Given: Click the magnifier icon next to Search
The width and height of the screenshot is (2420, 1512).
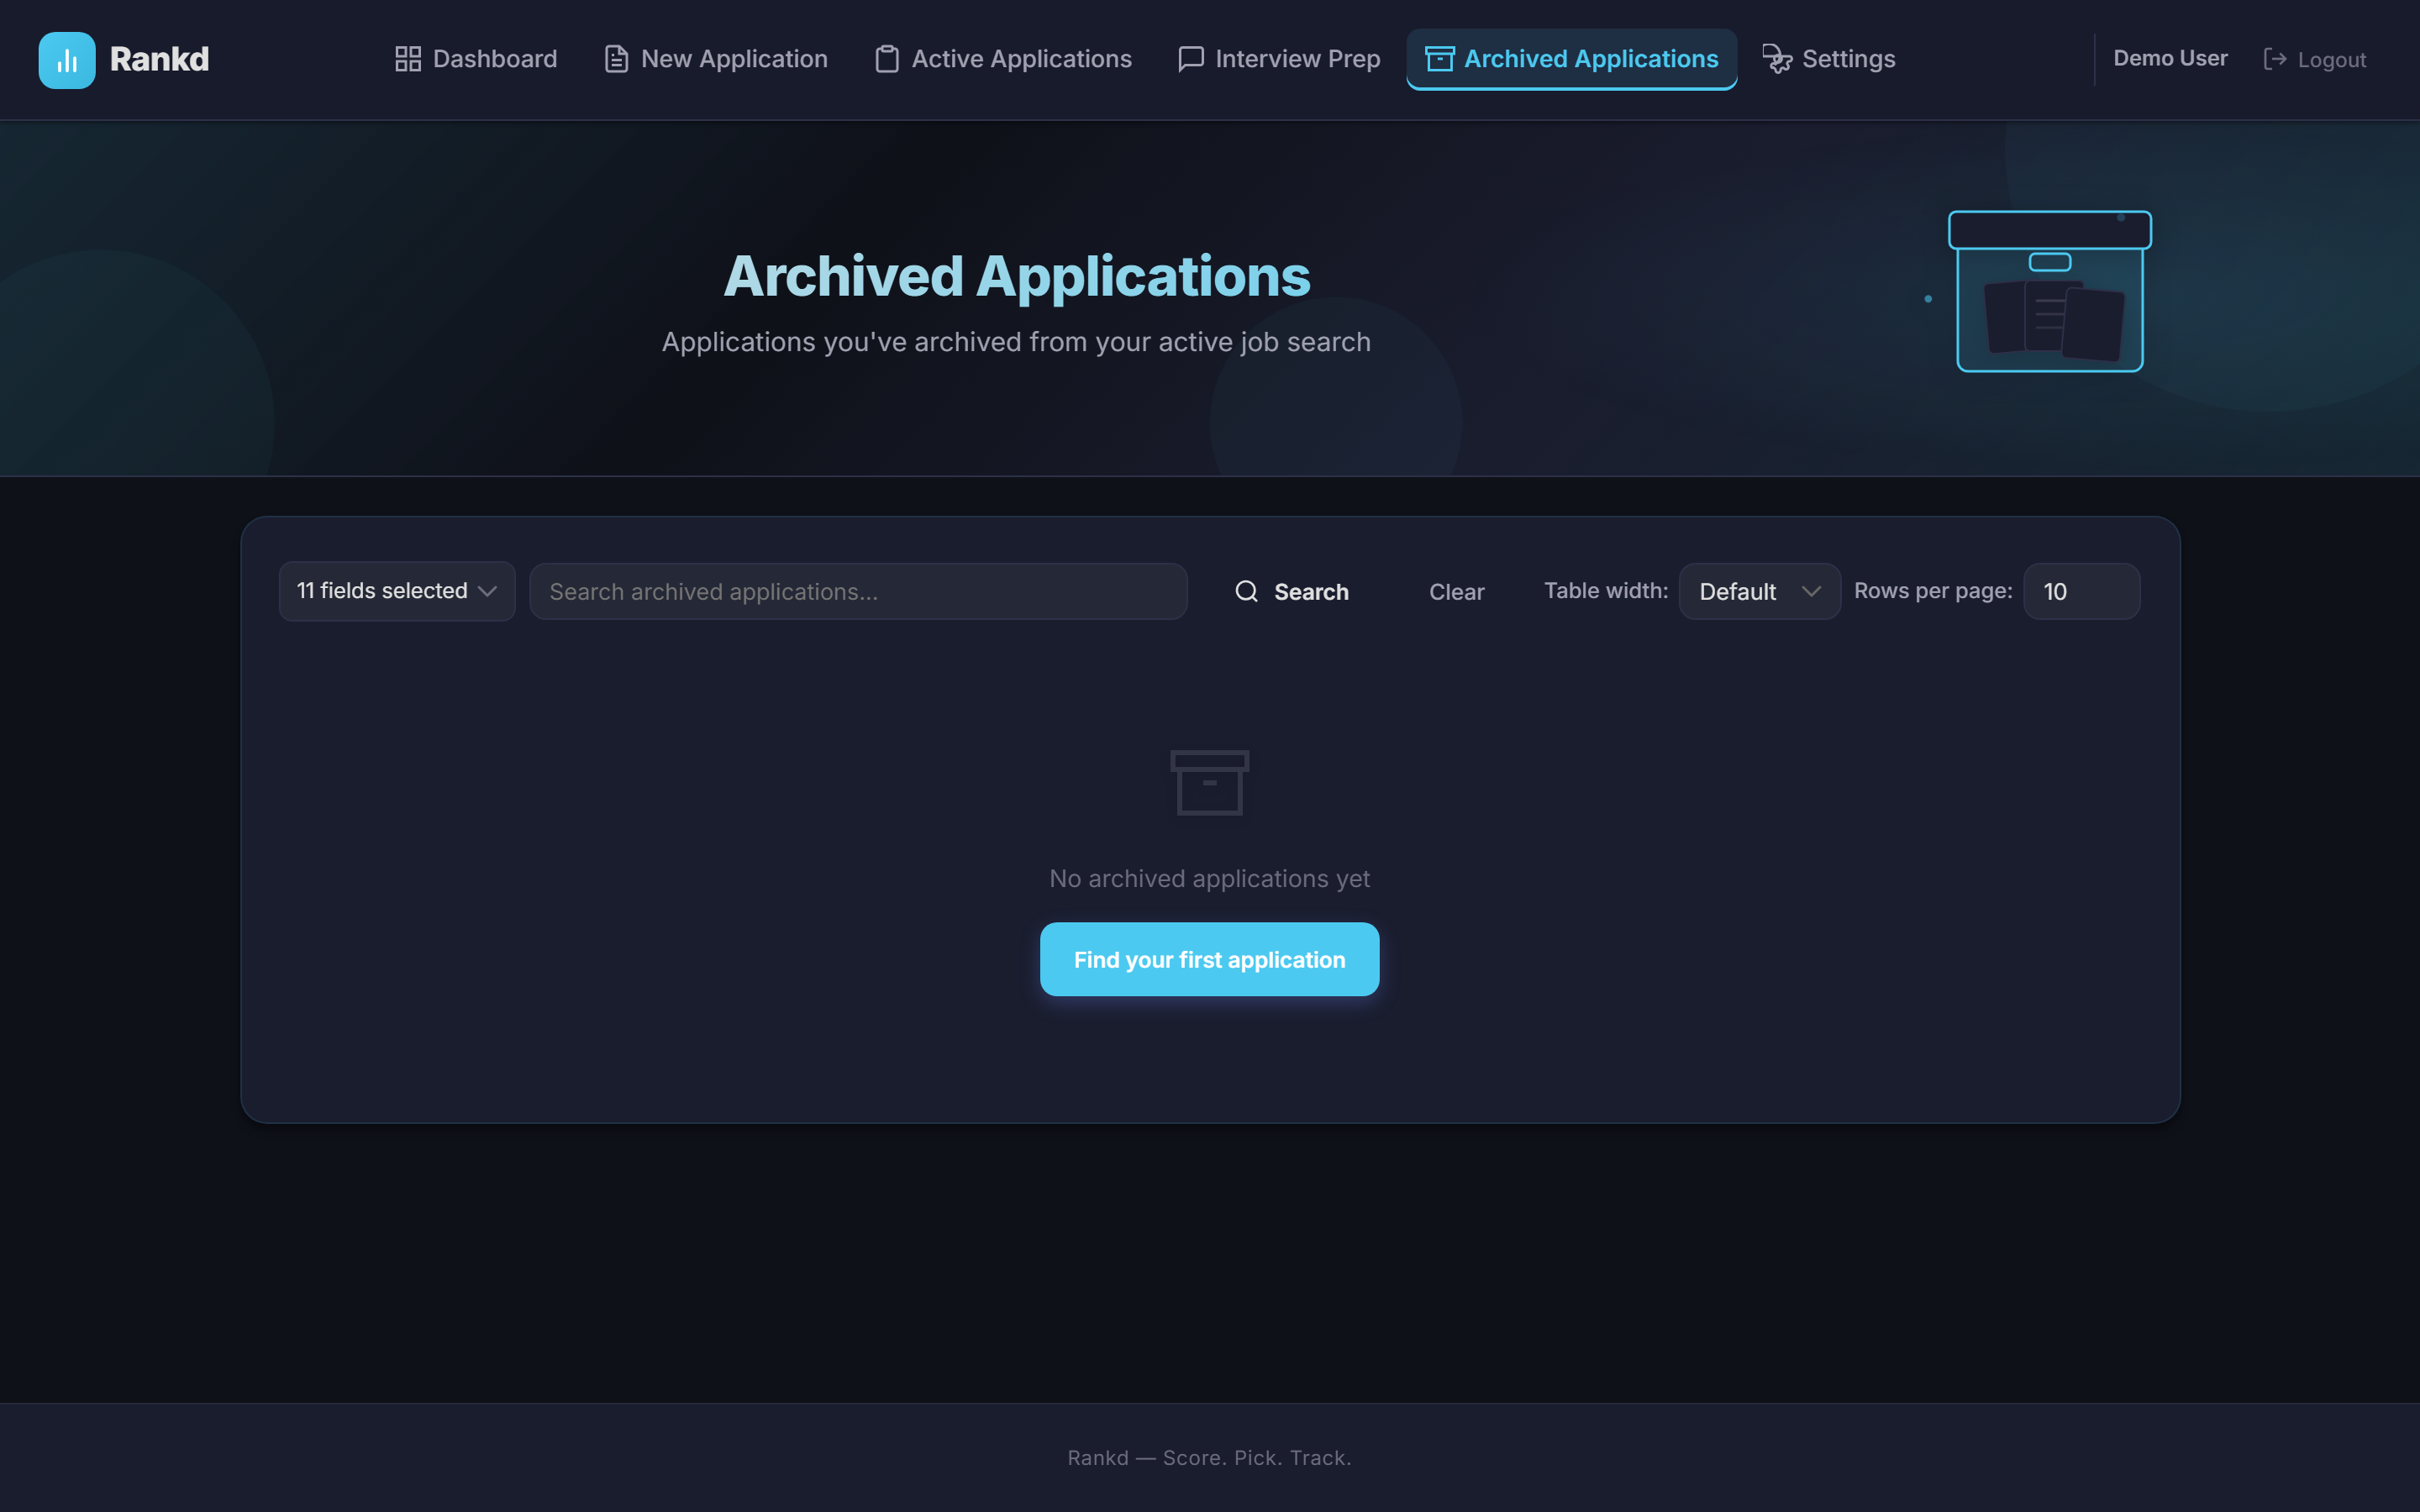Looking at the screenshot, I should click(1246, 591).
